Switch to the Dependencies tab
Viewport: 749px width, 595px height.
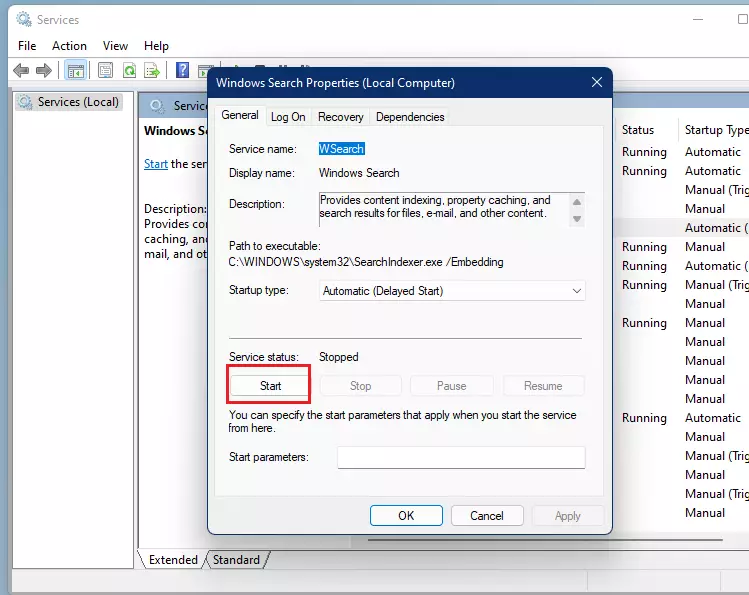(x=410, y=117)
